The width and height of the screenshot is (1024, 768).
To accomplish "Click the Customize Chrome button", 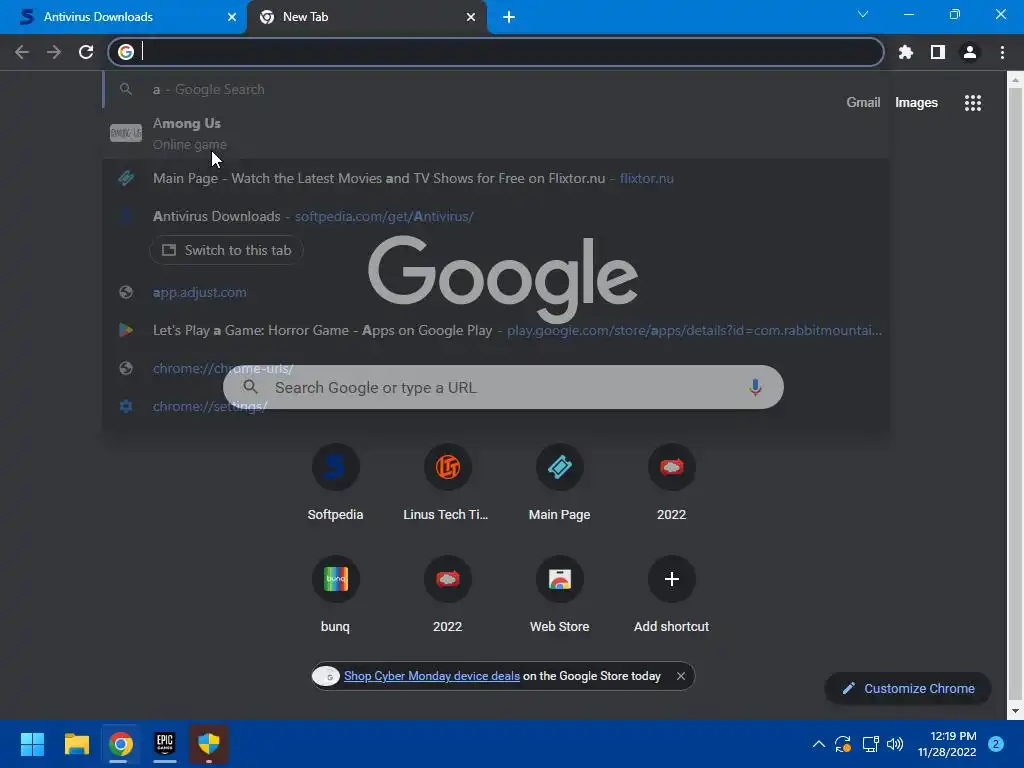I will 908,688.
